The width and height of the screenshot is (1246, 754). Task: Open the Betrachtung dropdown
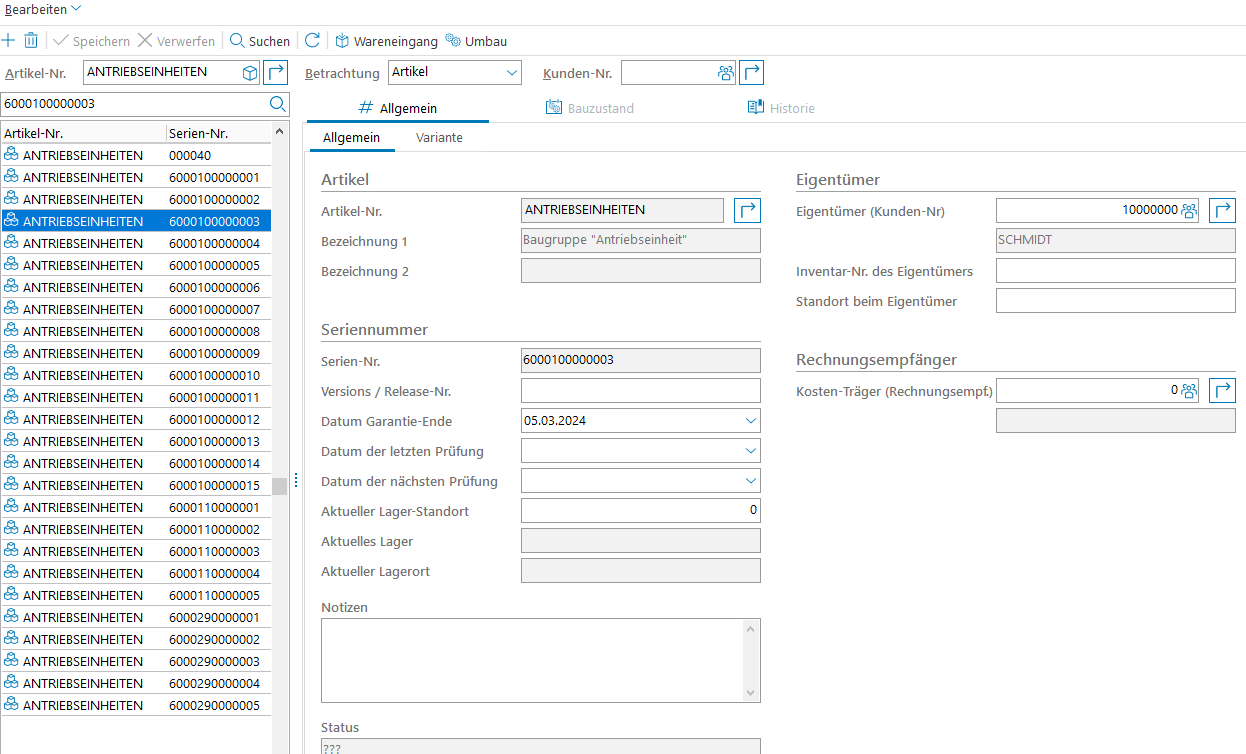pos(512,73)
